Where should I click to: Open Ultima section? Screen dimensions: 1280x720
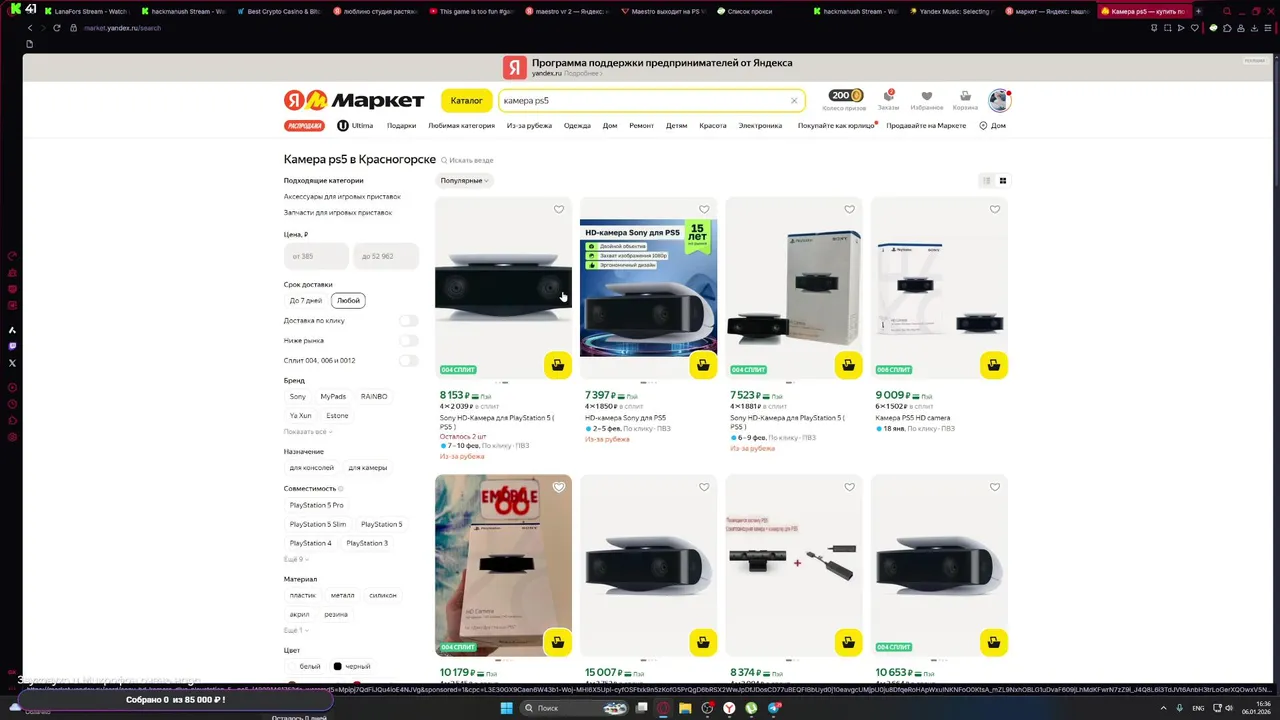355,126
